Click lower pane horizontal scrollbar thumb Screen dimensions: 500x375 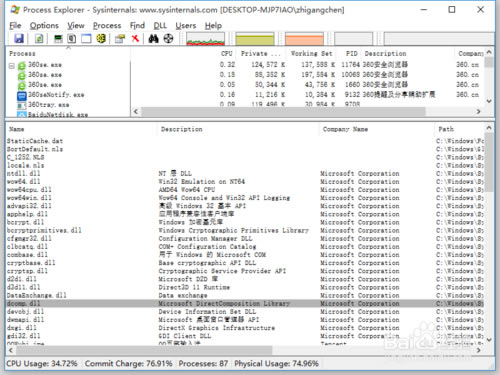click(144, 350)
